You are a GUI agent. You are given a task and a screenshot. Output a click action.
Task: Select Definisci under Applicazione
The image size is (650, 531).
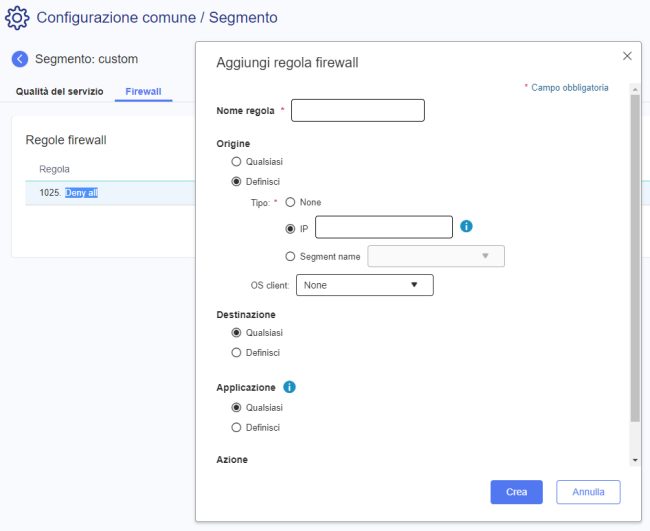236,428
